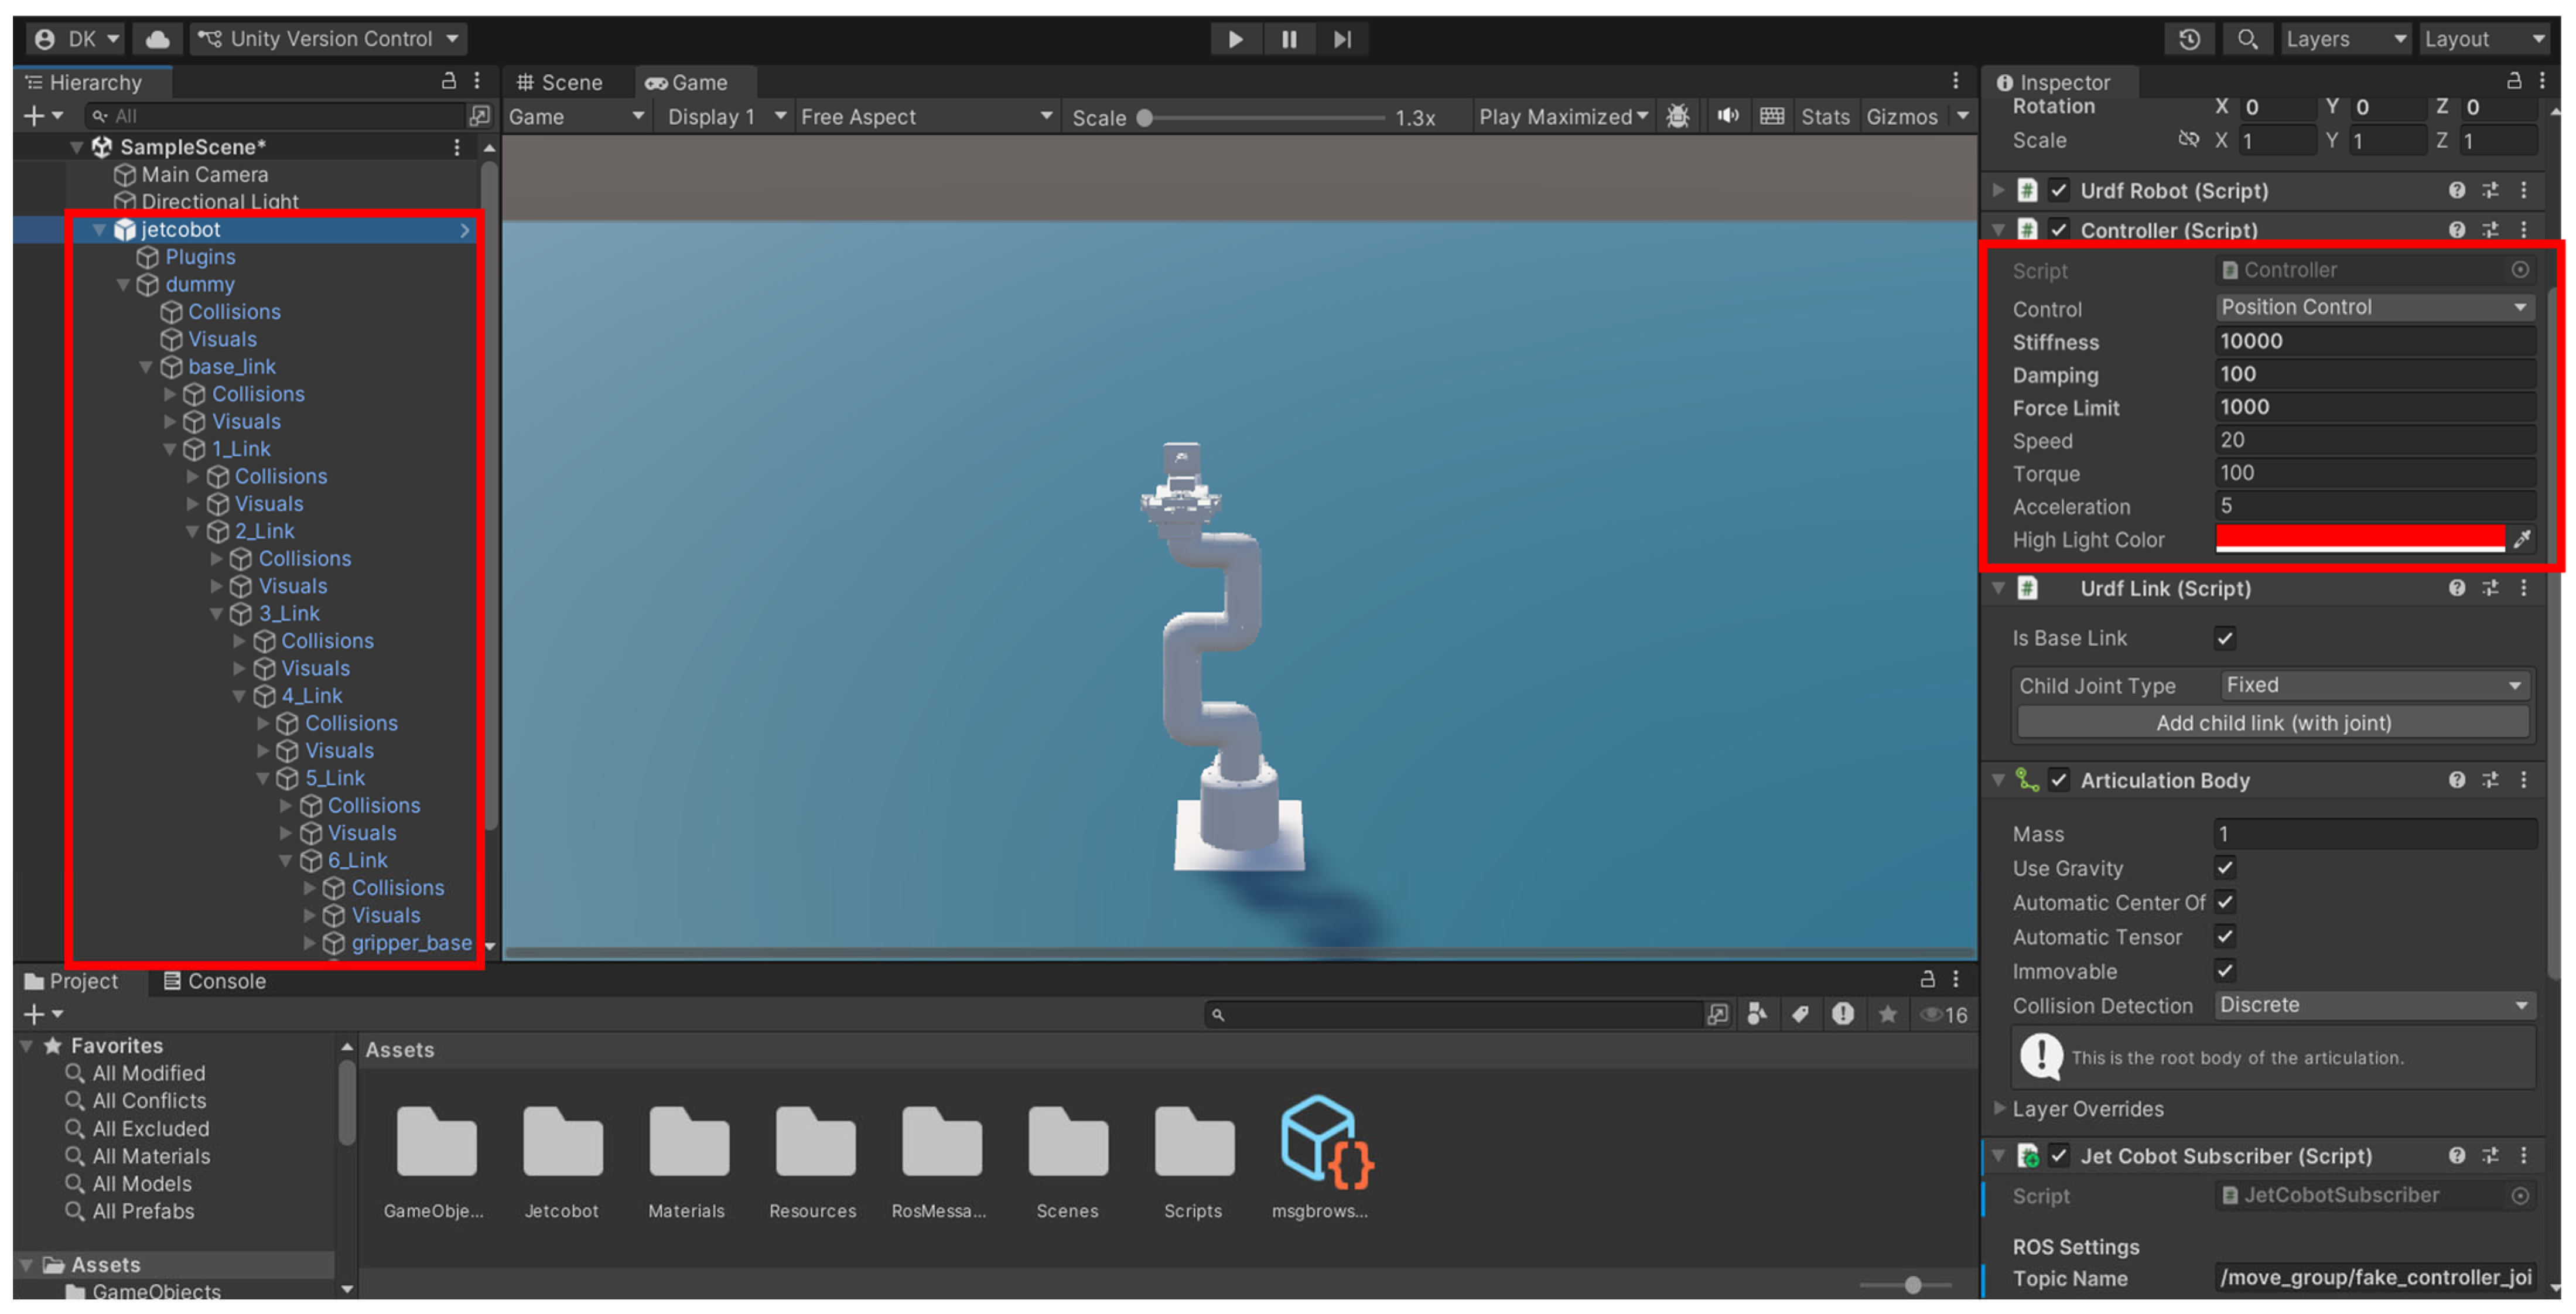
Task: Click Project search by label icon
Action: (1800, 1014)
